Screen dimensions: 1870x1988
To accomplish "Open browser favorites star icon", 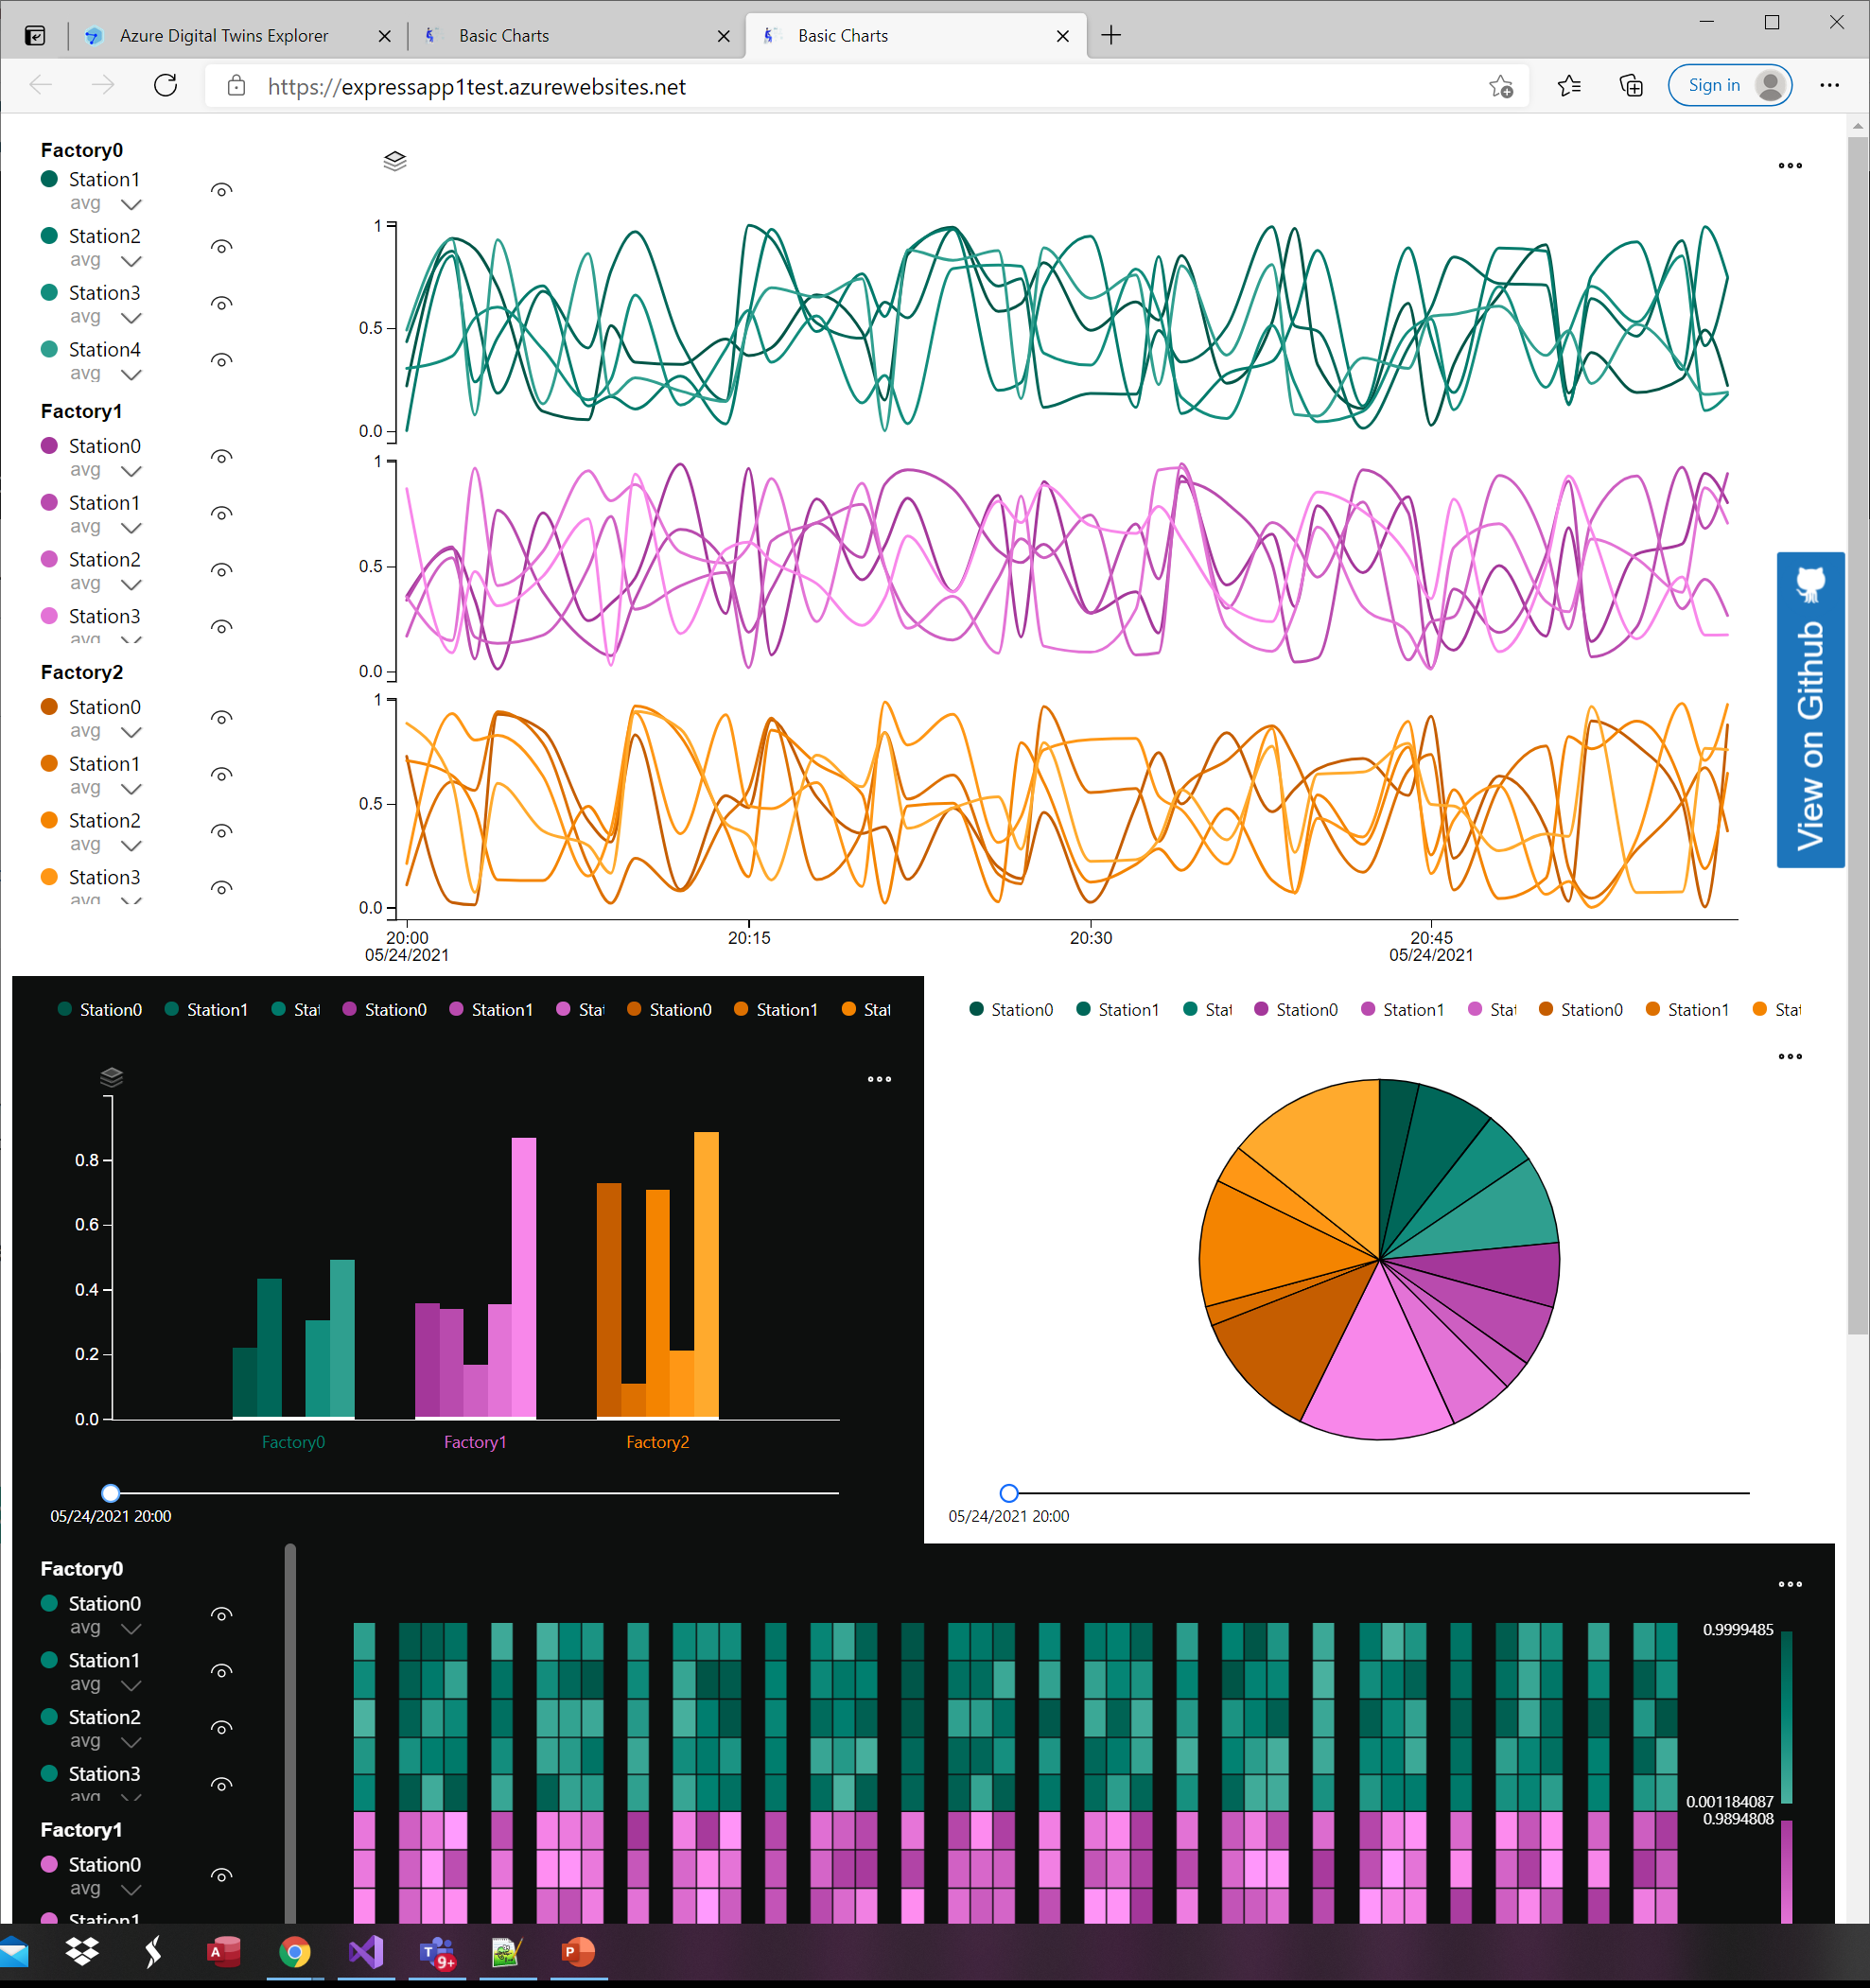I will coord(1569,86).
